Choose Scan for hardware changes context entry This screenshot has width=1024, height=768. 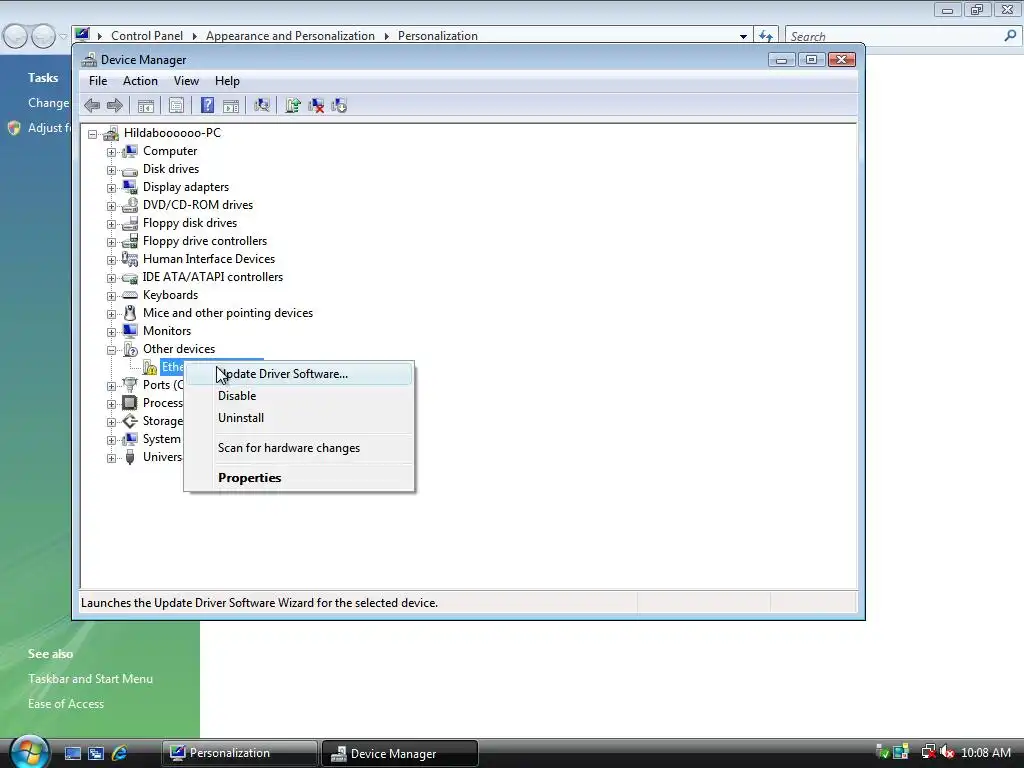click(299, 448)
